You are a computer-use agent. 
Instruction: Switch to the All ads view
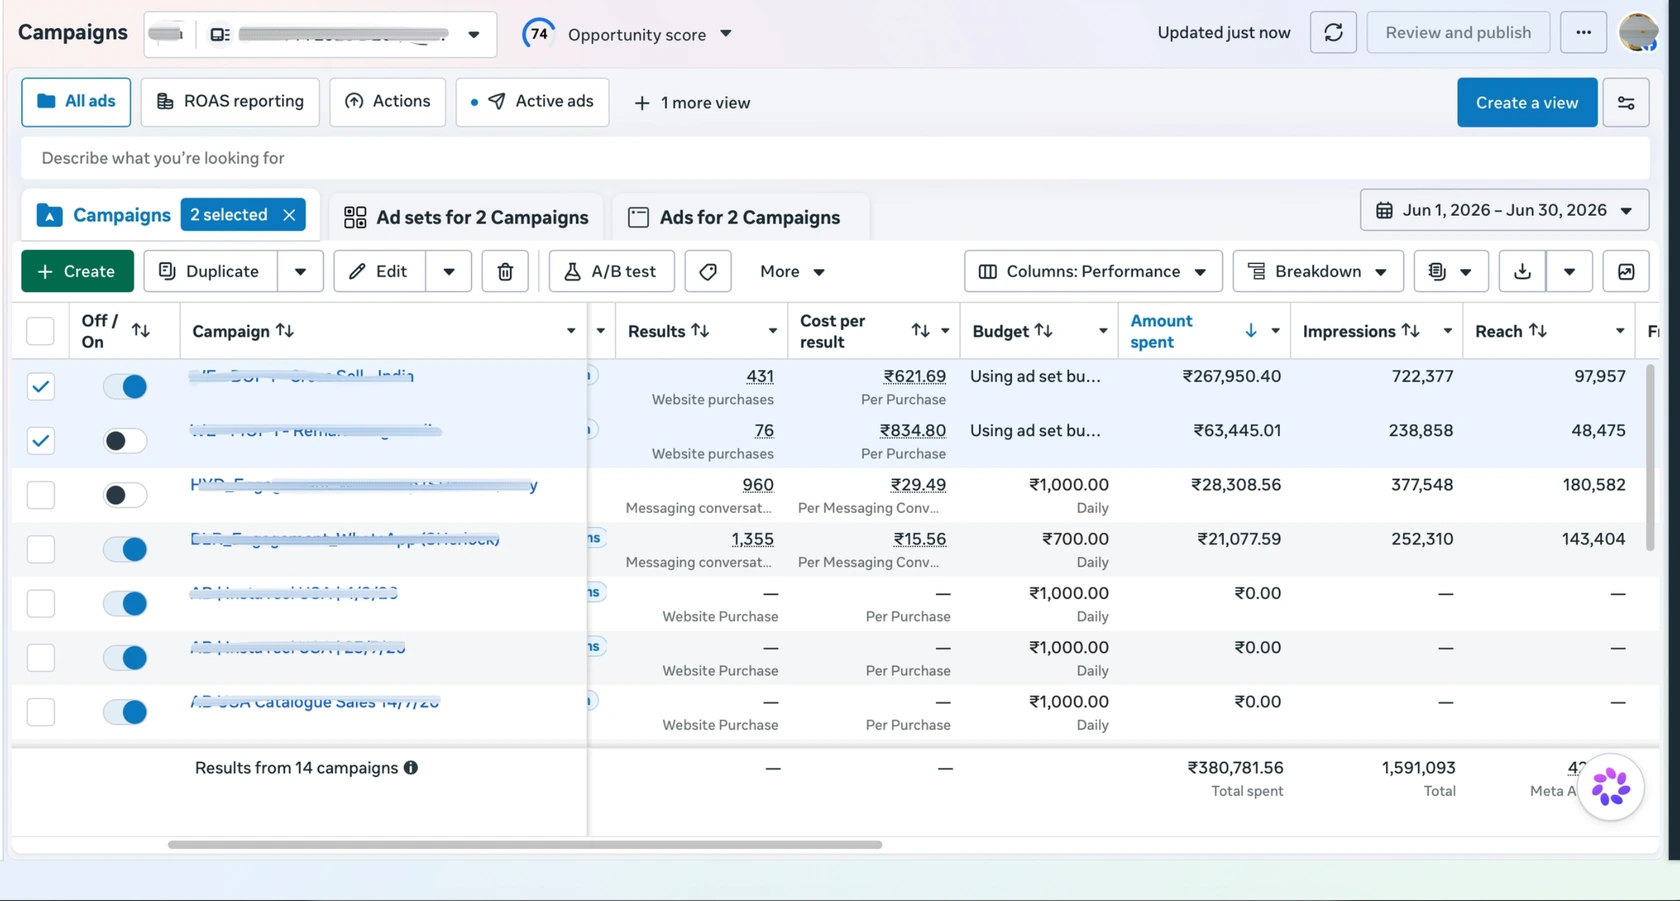(x=76, y=102)
